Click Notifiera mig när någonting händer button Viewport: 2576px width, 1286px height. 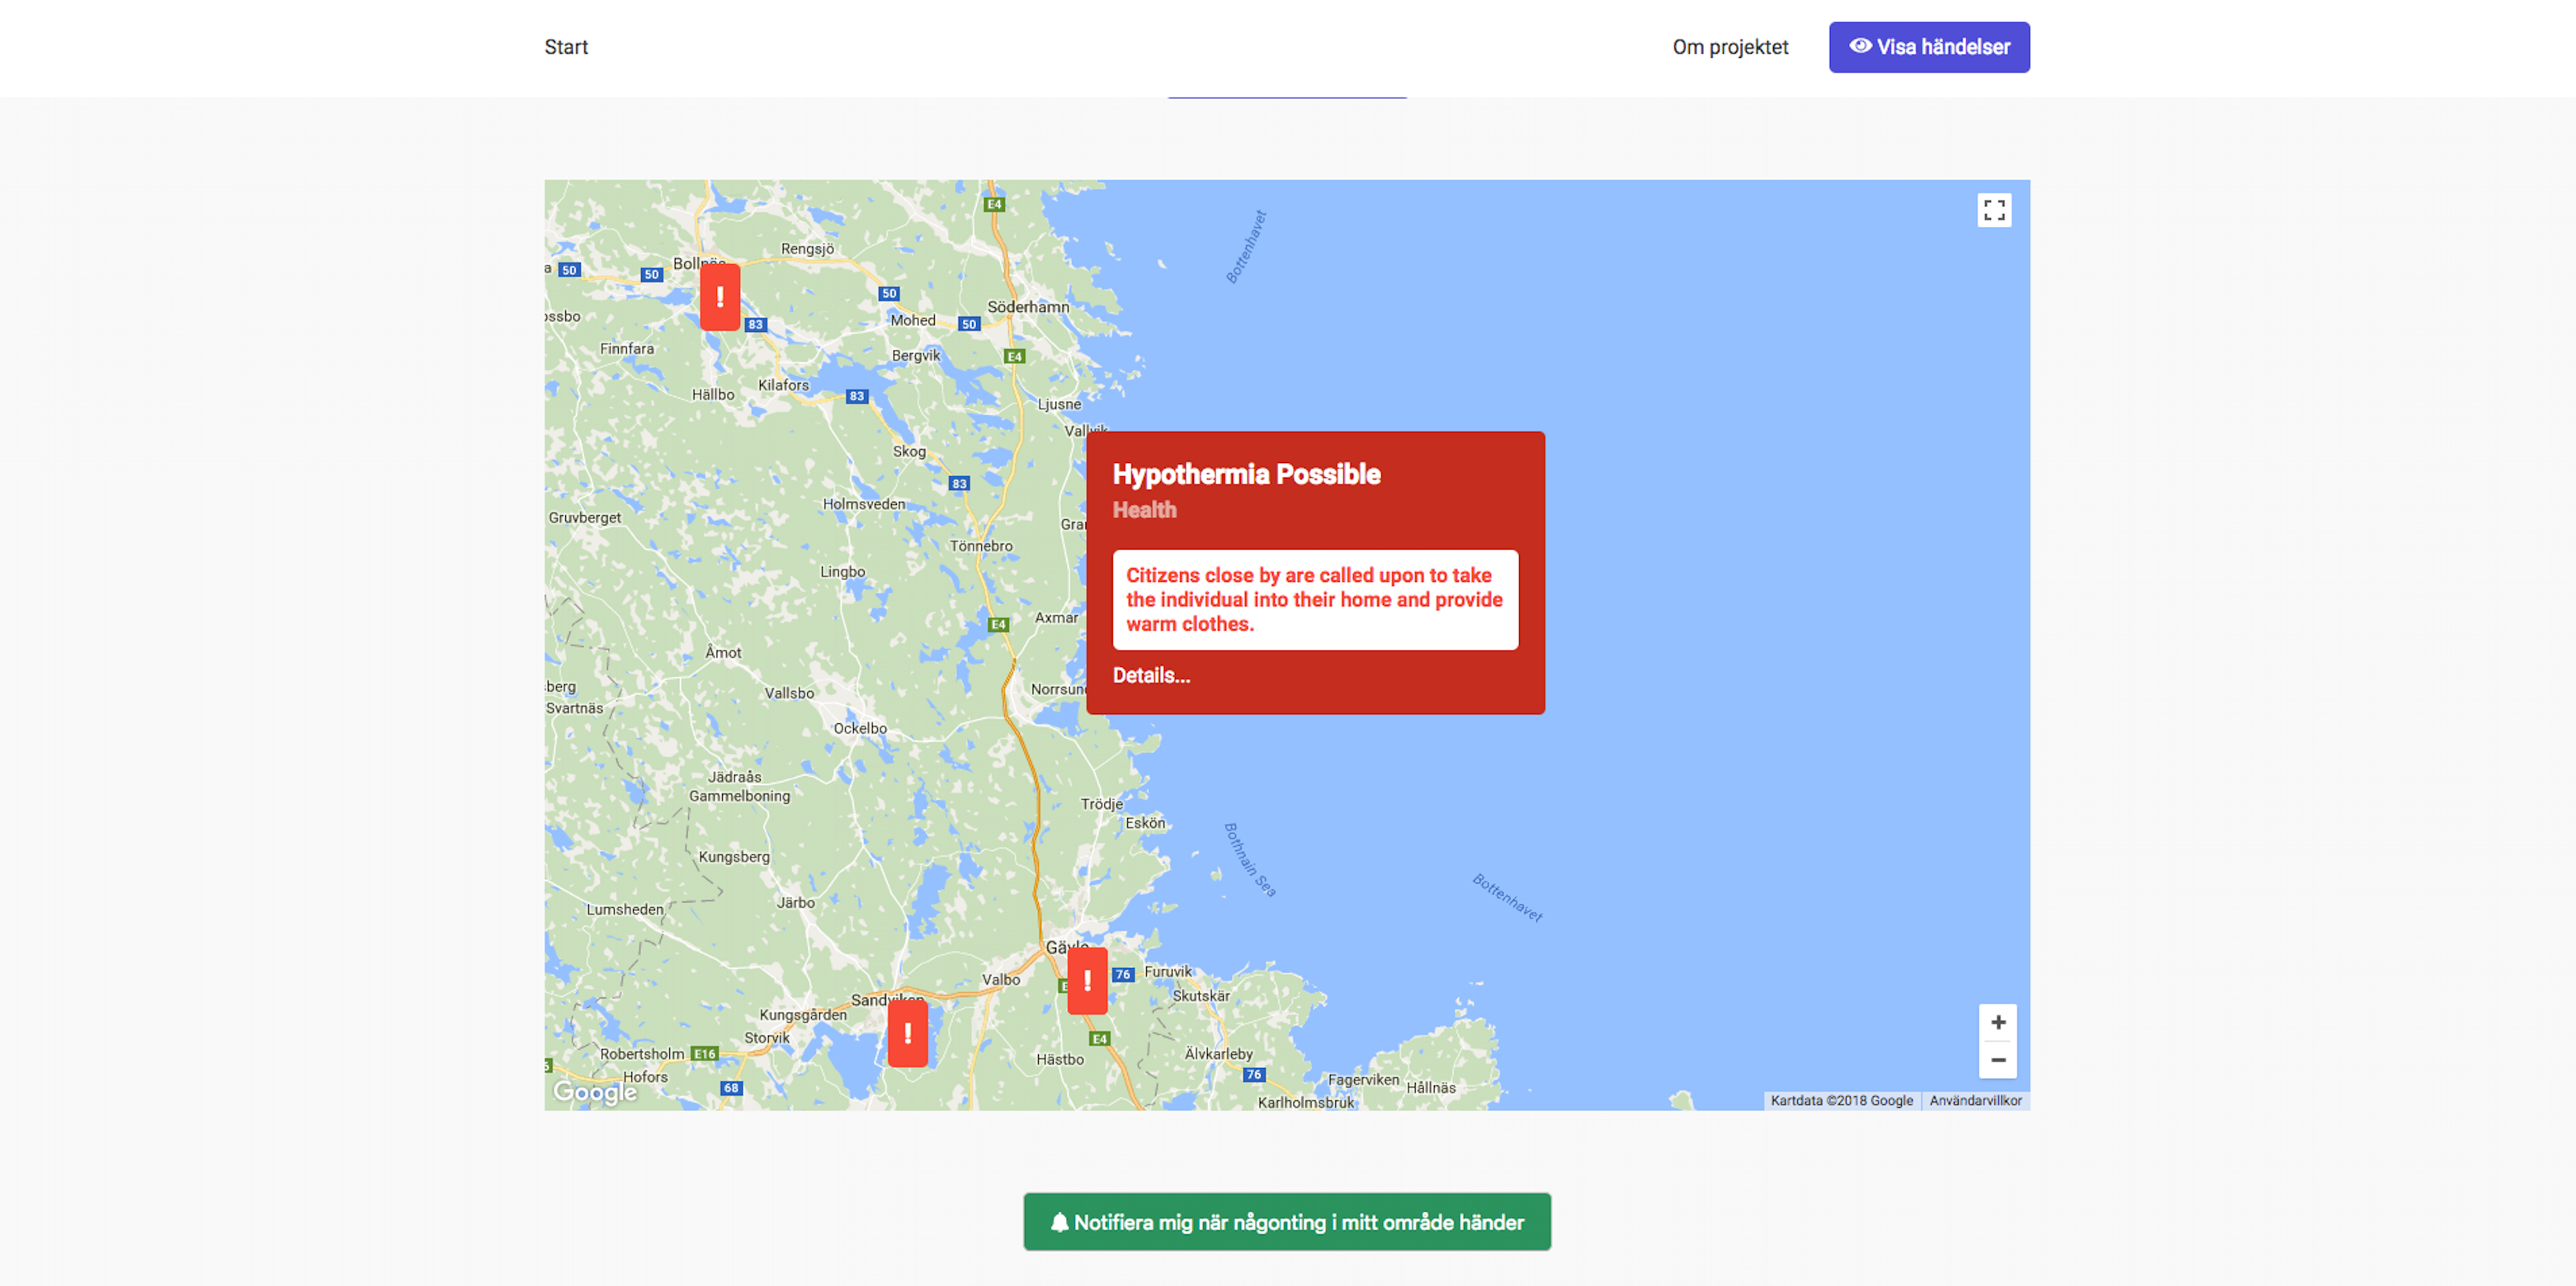tap(1286, 1222)
